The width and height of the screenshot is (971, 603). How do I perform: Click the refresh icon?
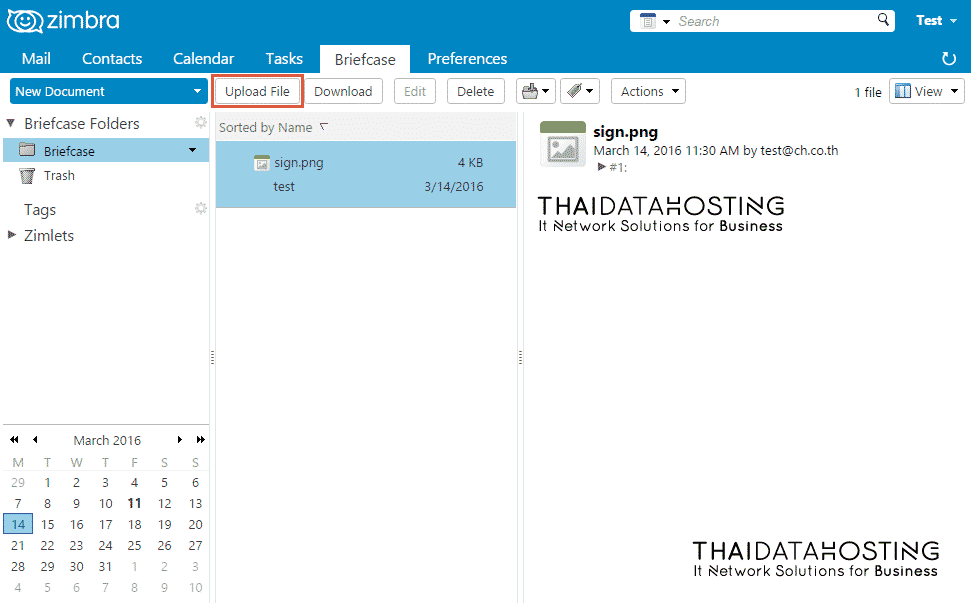[x=949, y=59]
